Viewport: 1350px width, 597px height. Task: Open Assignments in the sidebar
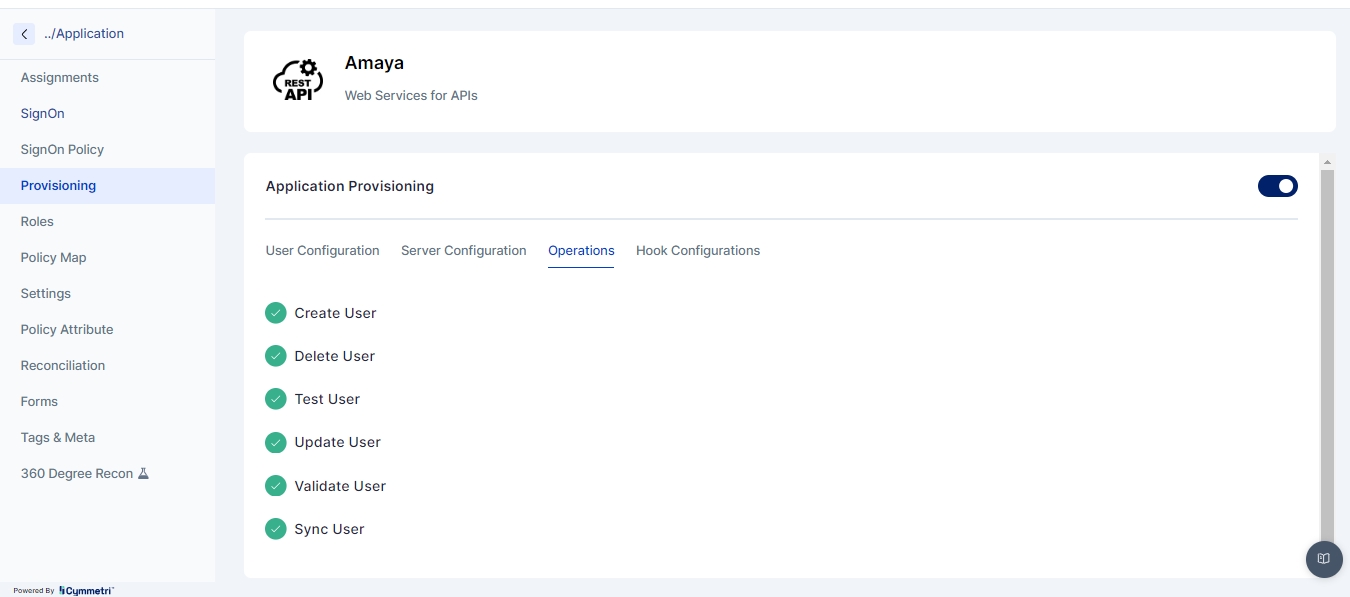pyautogui.click(x=60, y=78)
